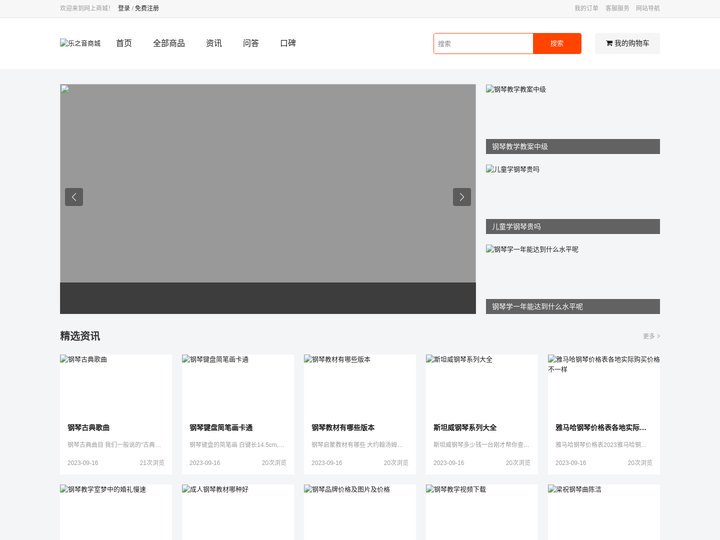The height and width of the screenshot is (540, 720).
Task: Click the 免费注册 link
Action: coord(147,8)
